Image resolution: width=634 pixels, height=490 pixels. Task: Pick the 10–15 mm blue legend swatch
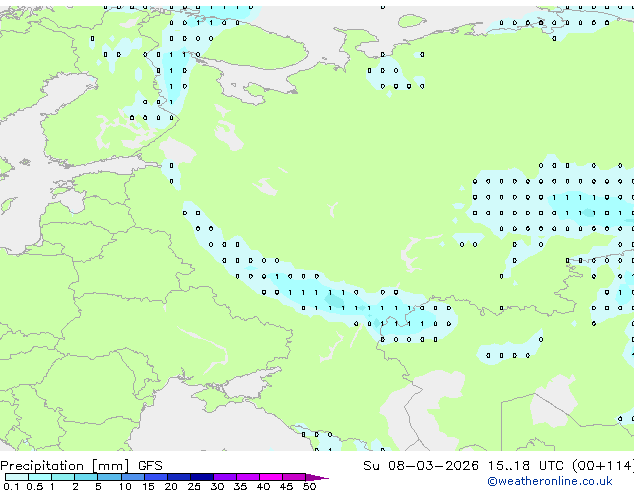[132, 477]
